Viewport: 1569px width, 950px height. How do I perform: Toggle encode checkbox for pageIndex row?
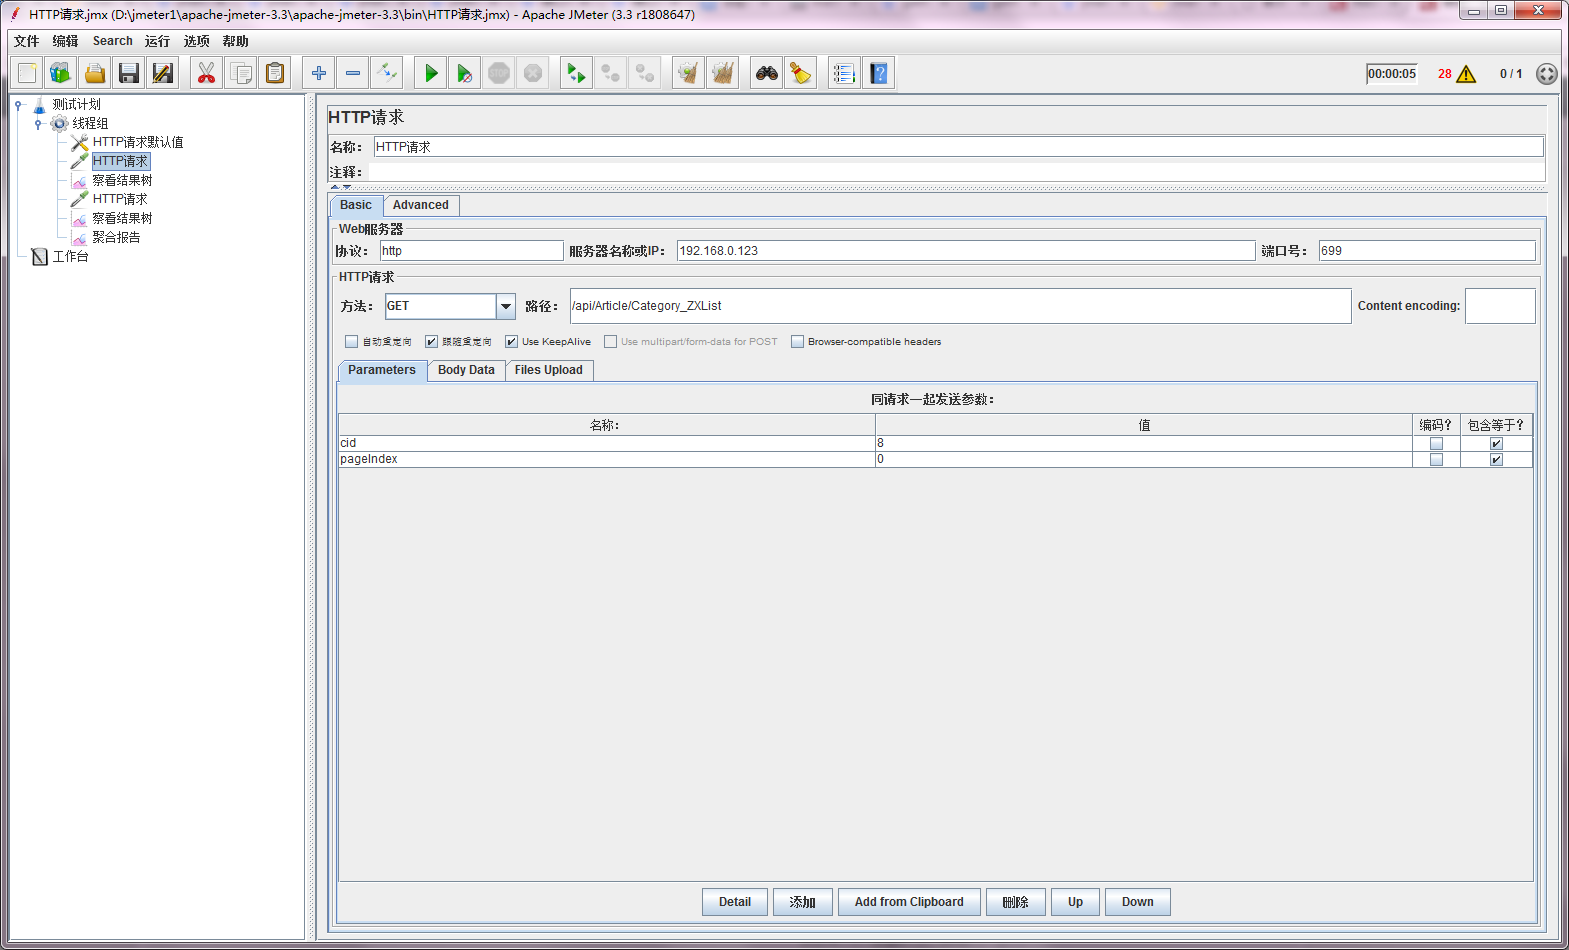click(1436, 460)
